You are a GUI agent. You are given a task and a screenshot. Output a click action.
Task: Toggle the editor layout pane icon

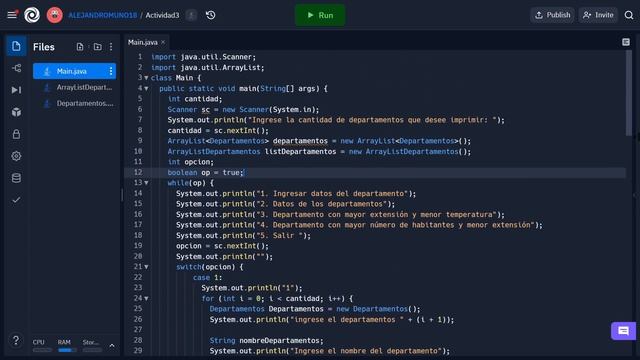(x=626, y=42)
